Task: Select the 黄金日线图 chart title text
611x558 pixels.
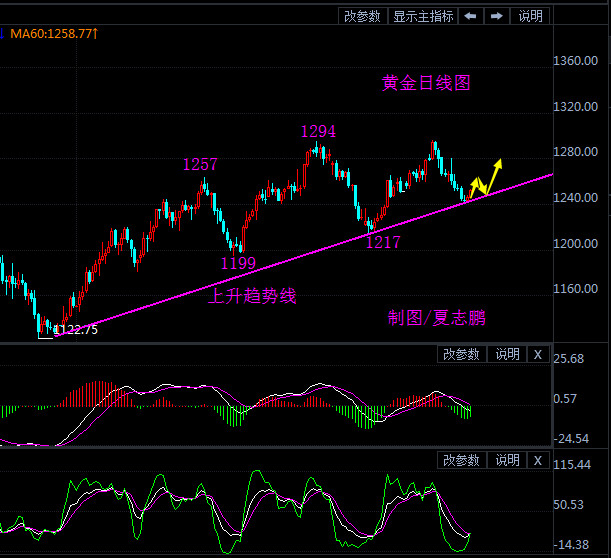Action: (426, 83)
